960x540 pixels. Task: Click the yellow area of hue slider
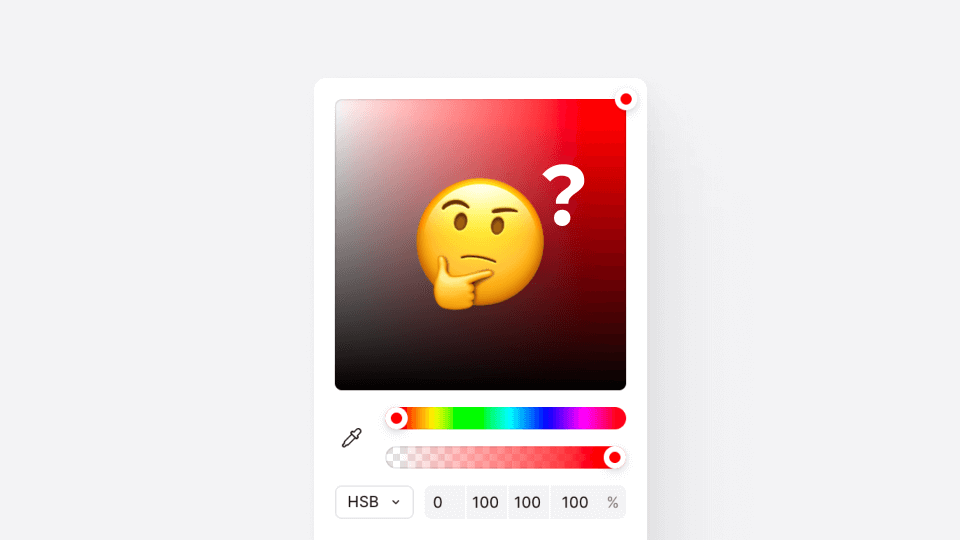coord(435,418)
